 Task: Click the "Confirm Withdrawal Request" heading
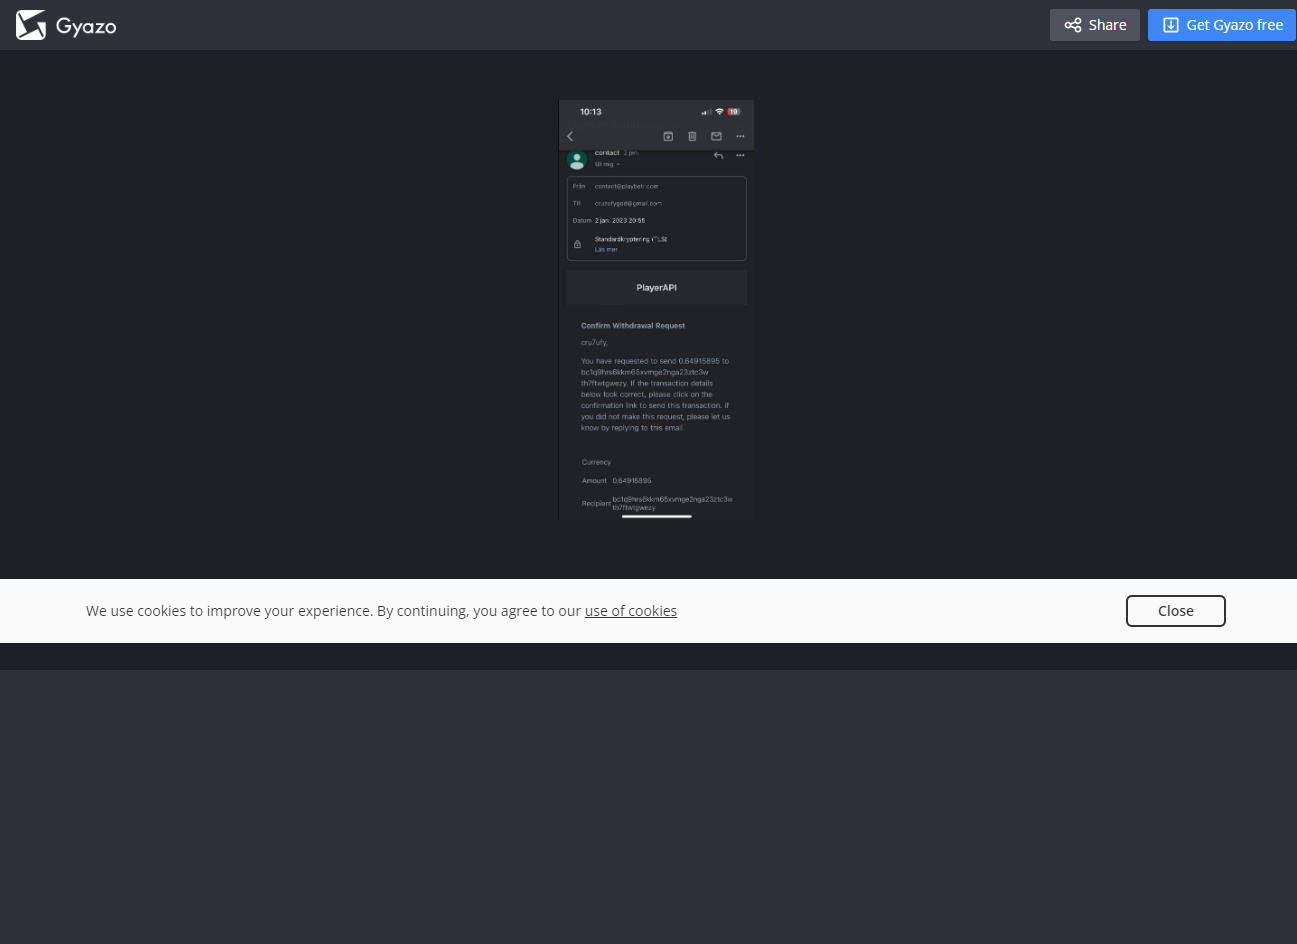click(x=633, y=325)
